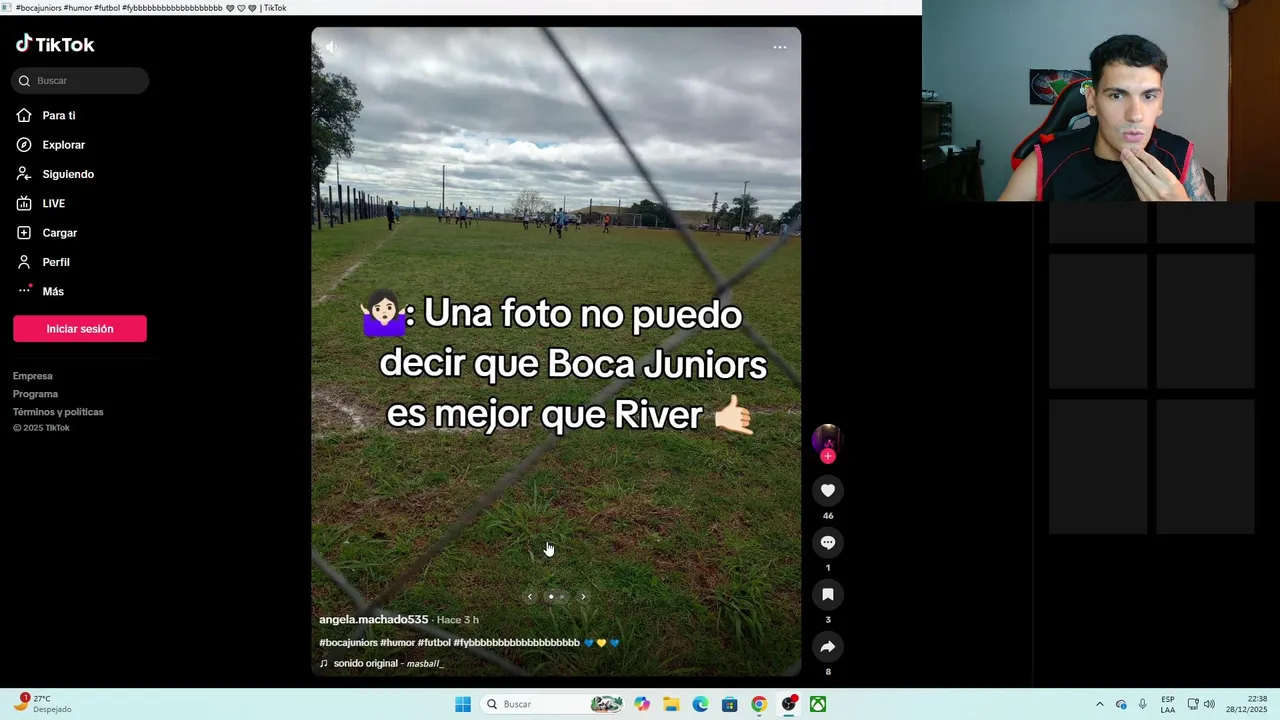Open File Explorer from taskbar

671,704
